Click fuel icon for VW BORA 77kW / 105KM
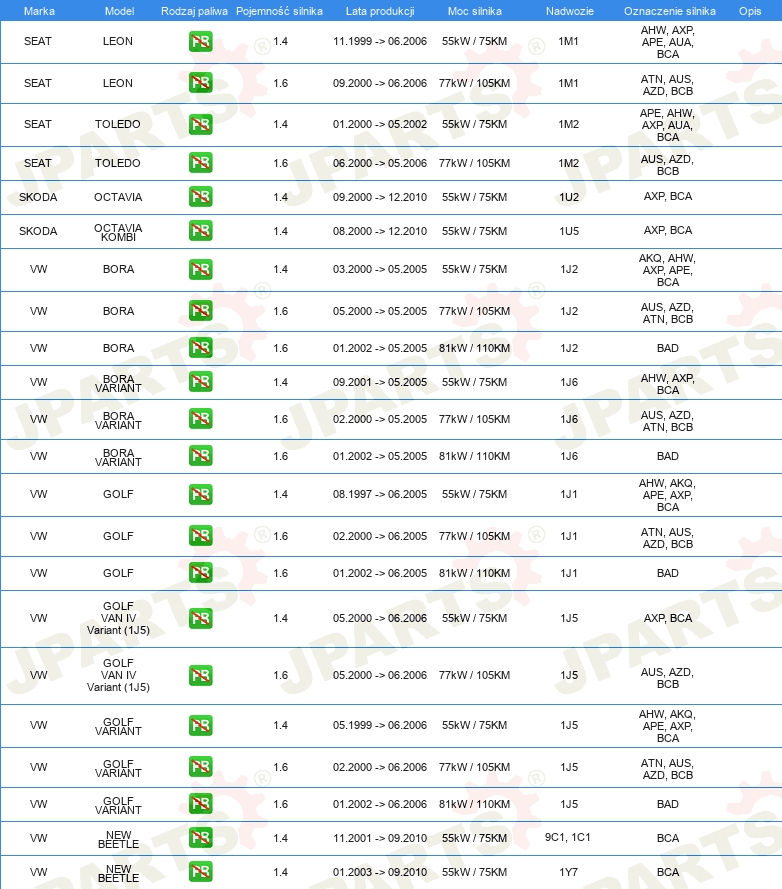The height and width of the screenshot is (889, 782). (x=201, y=311)
